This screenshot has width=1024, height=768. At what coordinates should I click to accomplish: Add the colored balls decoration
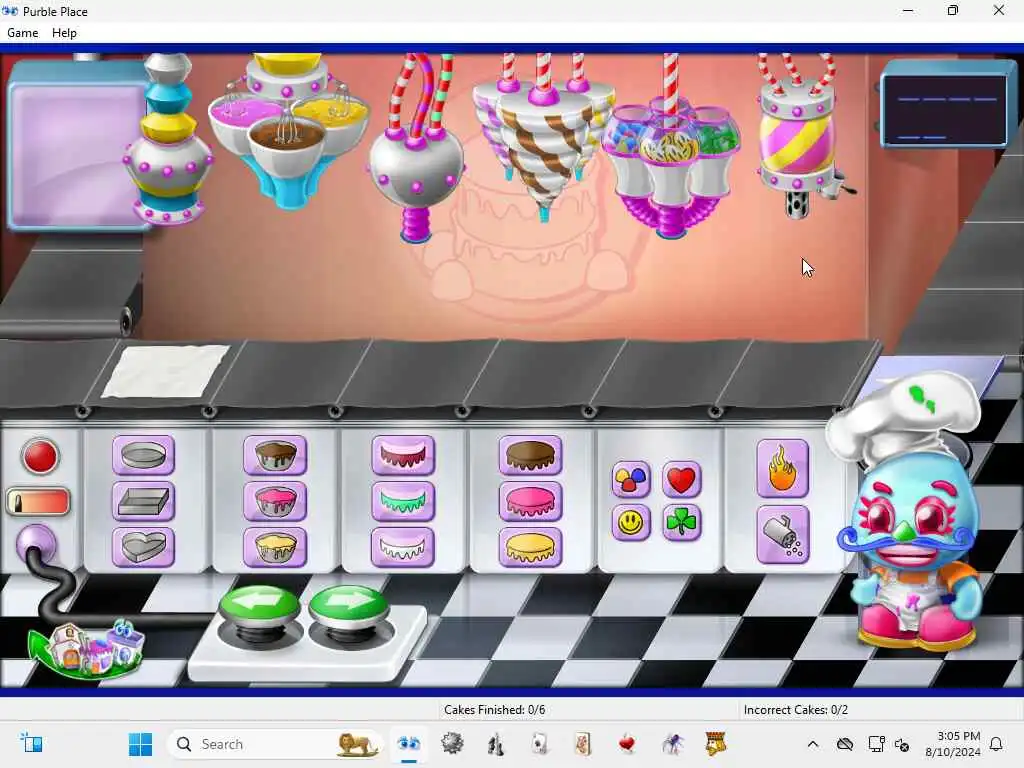(x=631, y=479)
